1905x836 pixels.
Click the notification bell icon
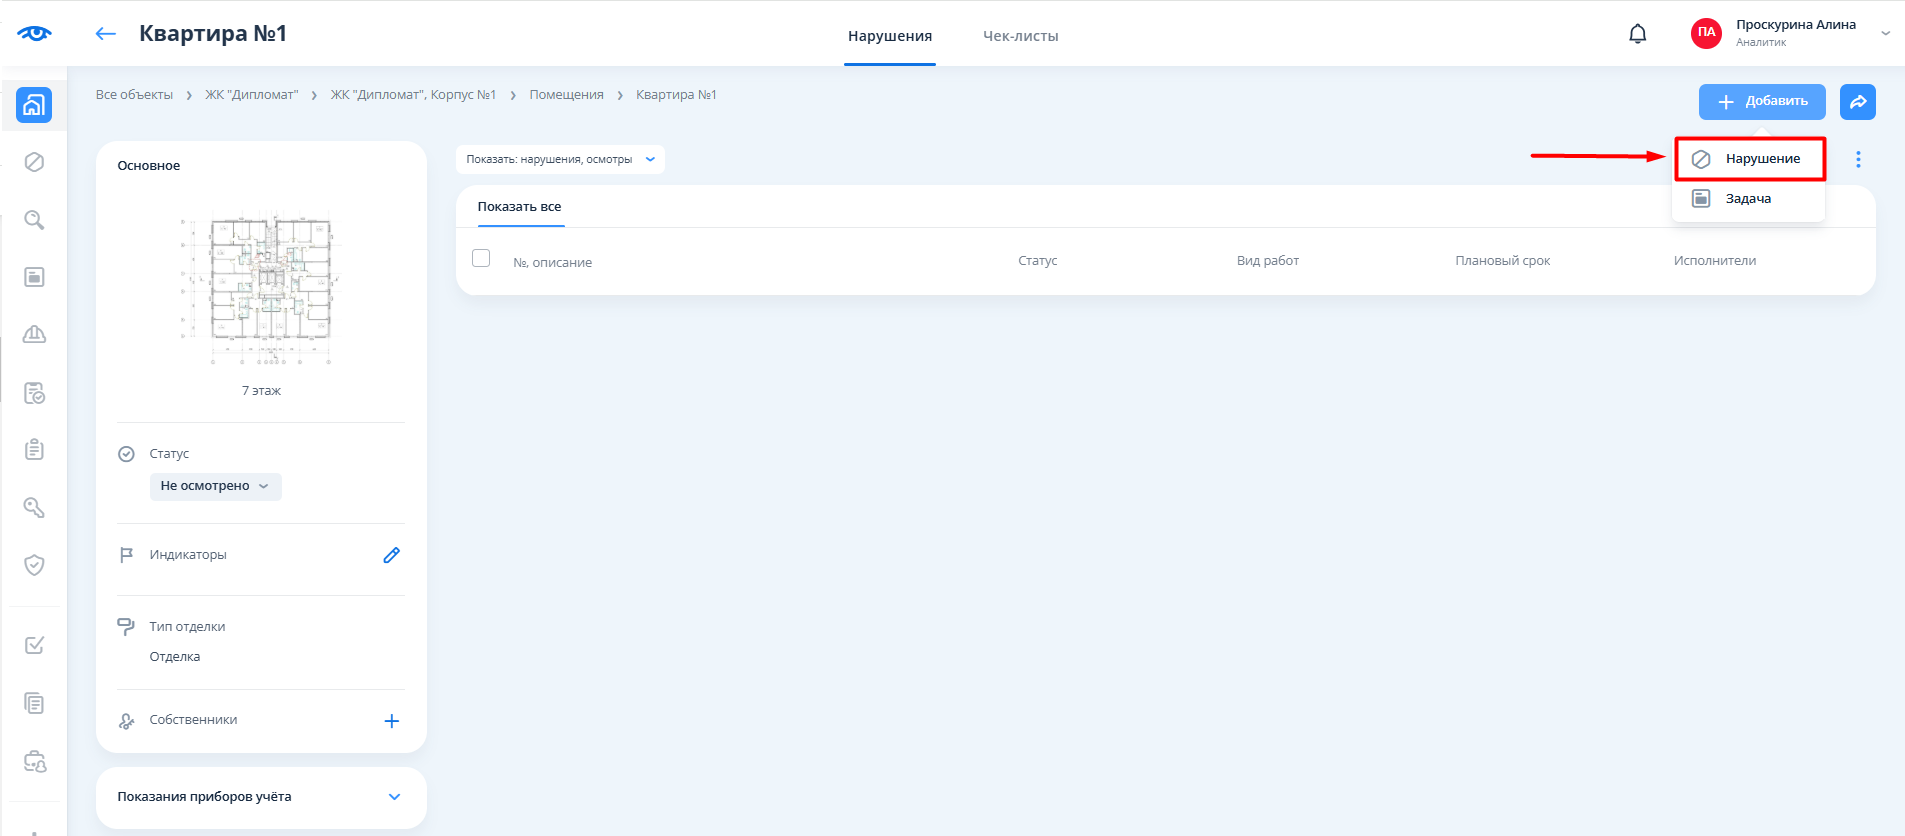pyautogui.click(x=1637, y=34)
